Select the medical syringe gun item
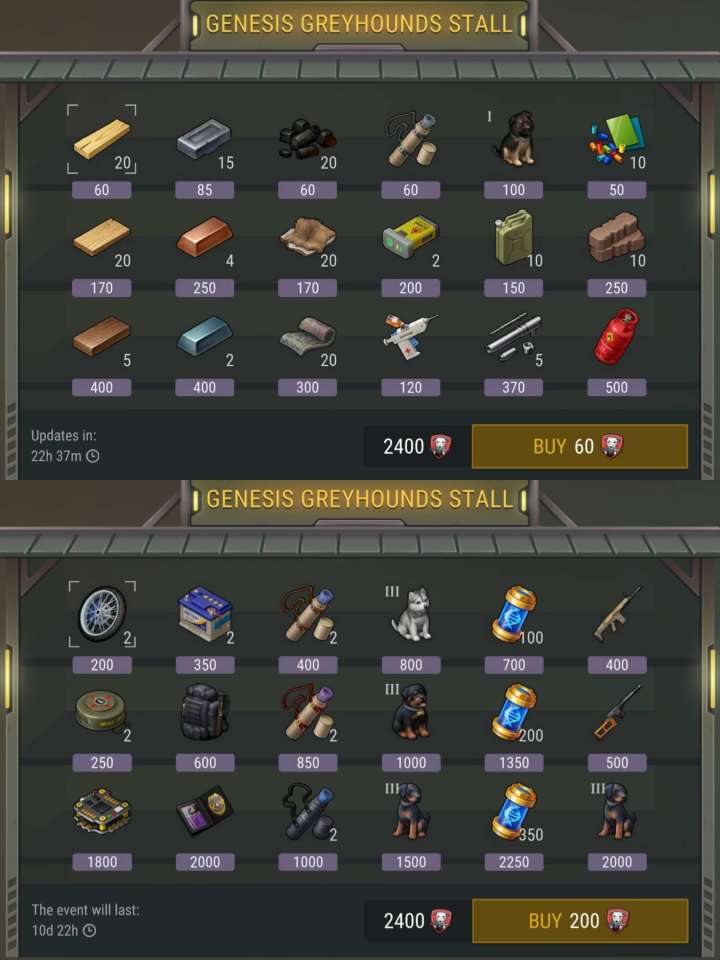 410,336
